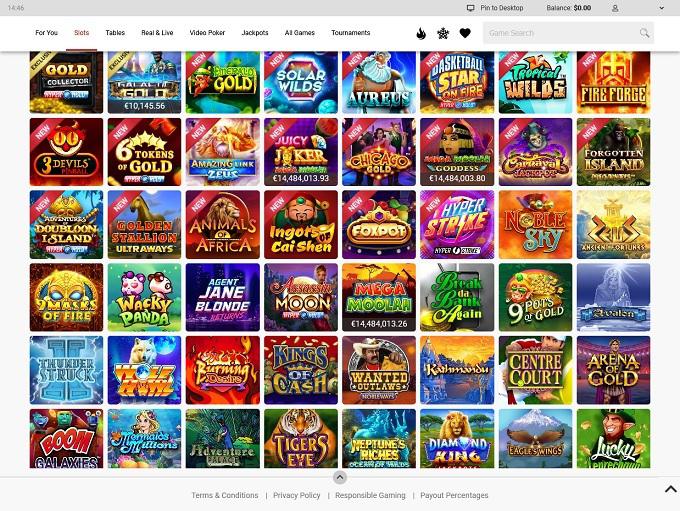
Task: Click the search magnifier icon
Action: (x=644, y=33)
